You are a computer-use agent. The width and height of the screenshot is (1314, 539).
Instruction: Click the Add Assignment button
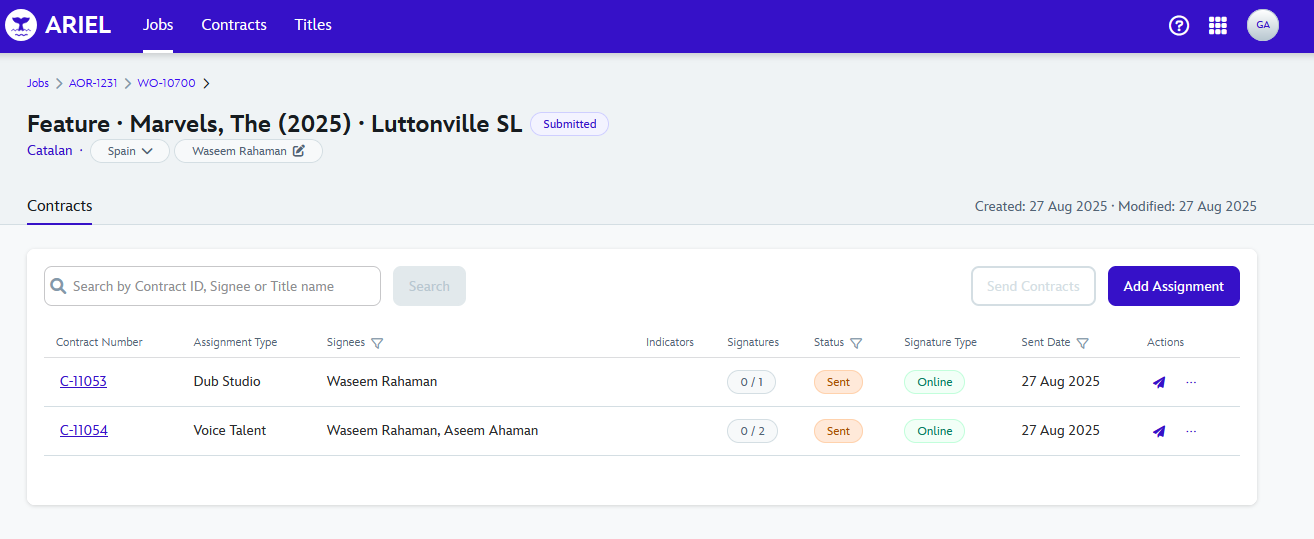pos(1173,286)
